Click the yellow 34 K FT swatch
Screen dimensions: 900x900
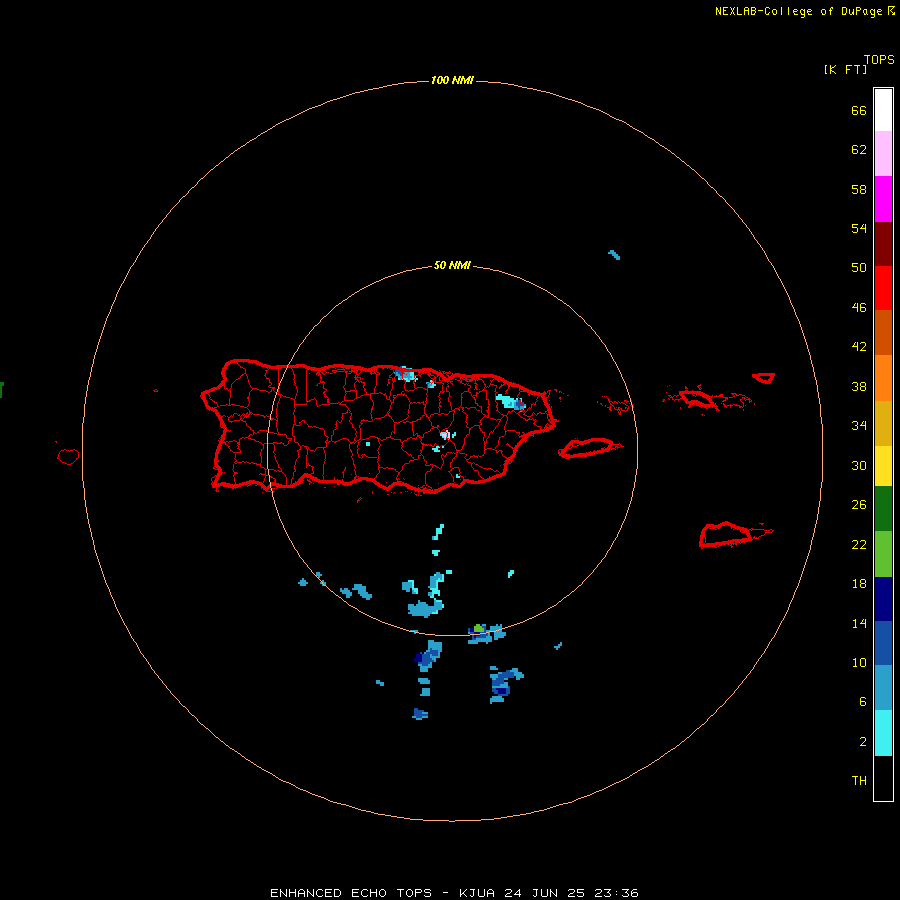click(883, 466)
